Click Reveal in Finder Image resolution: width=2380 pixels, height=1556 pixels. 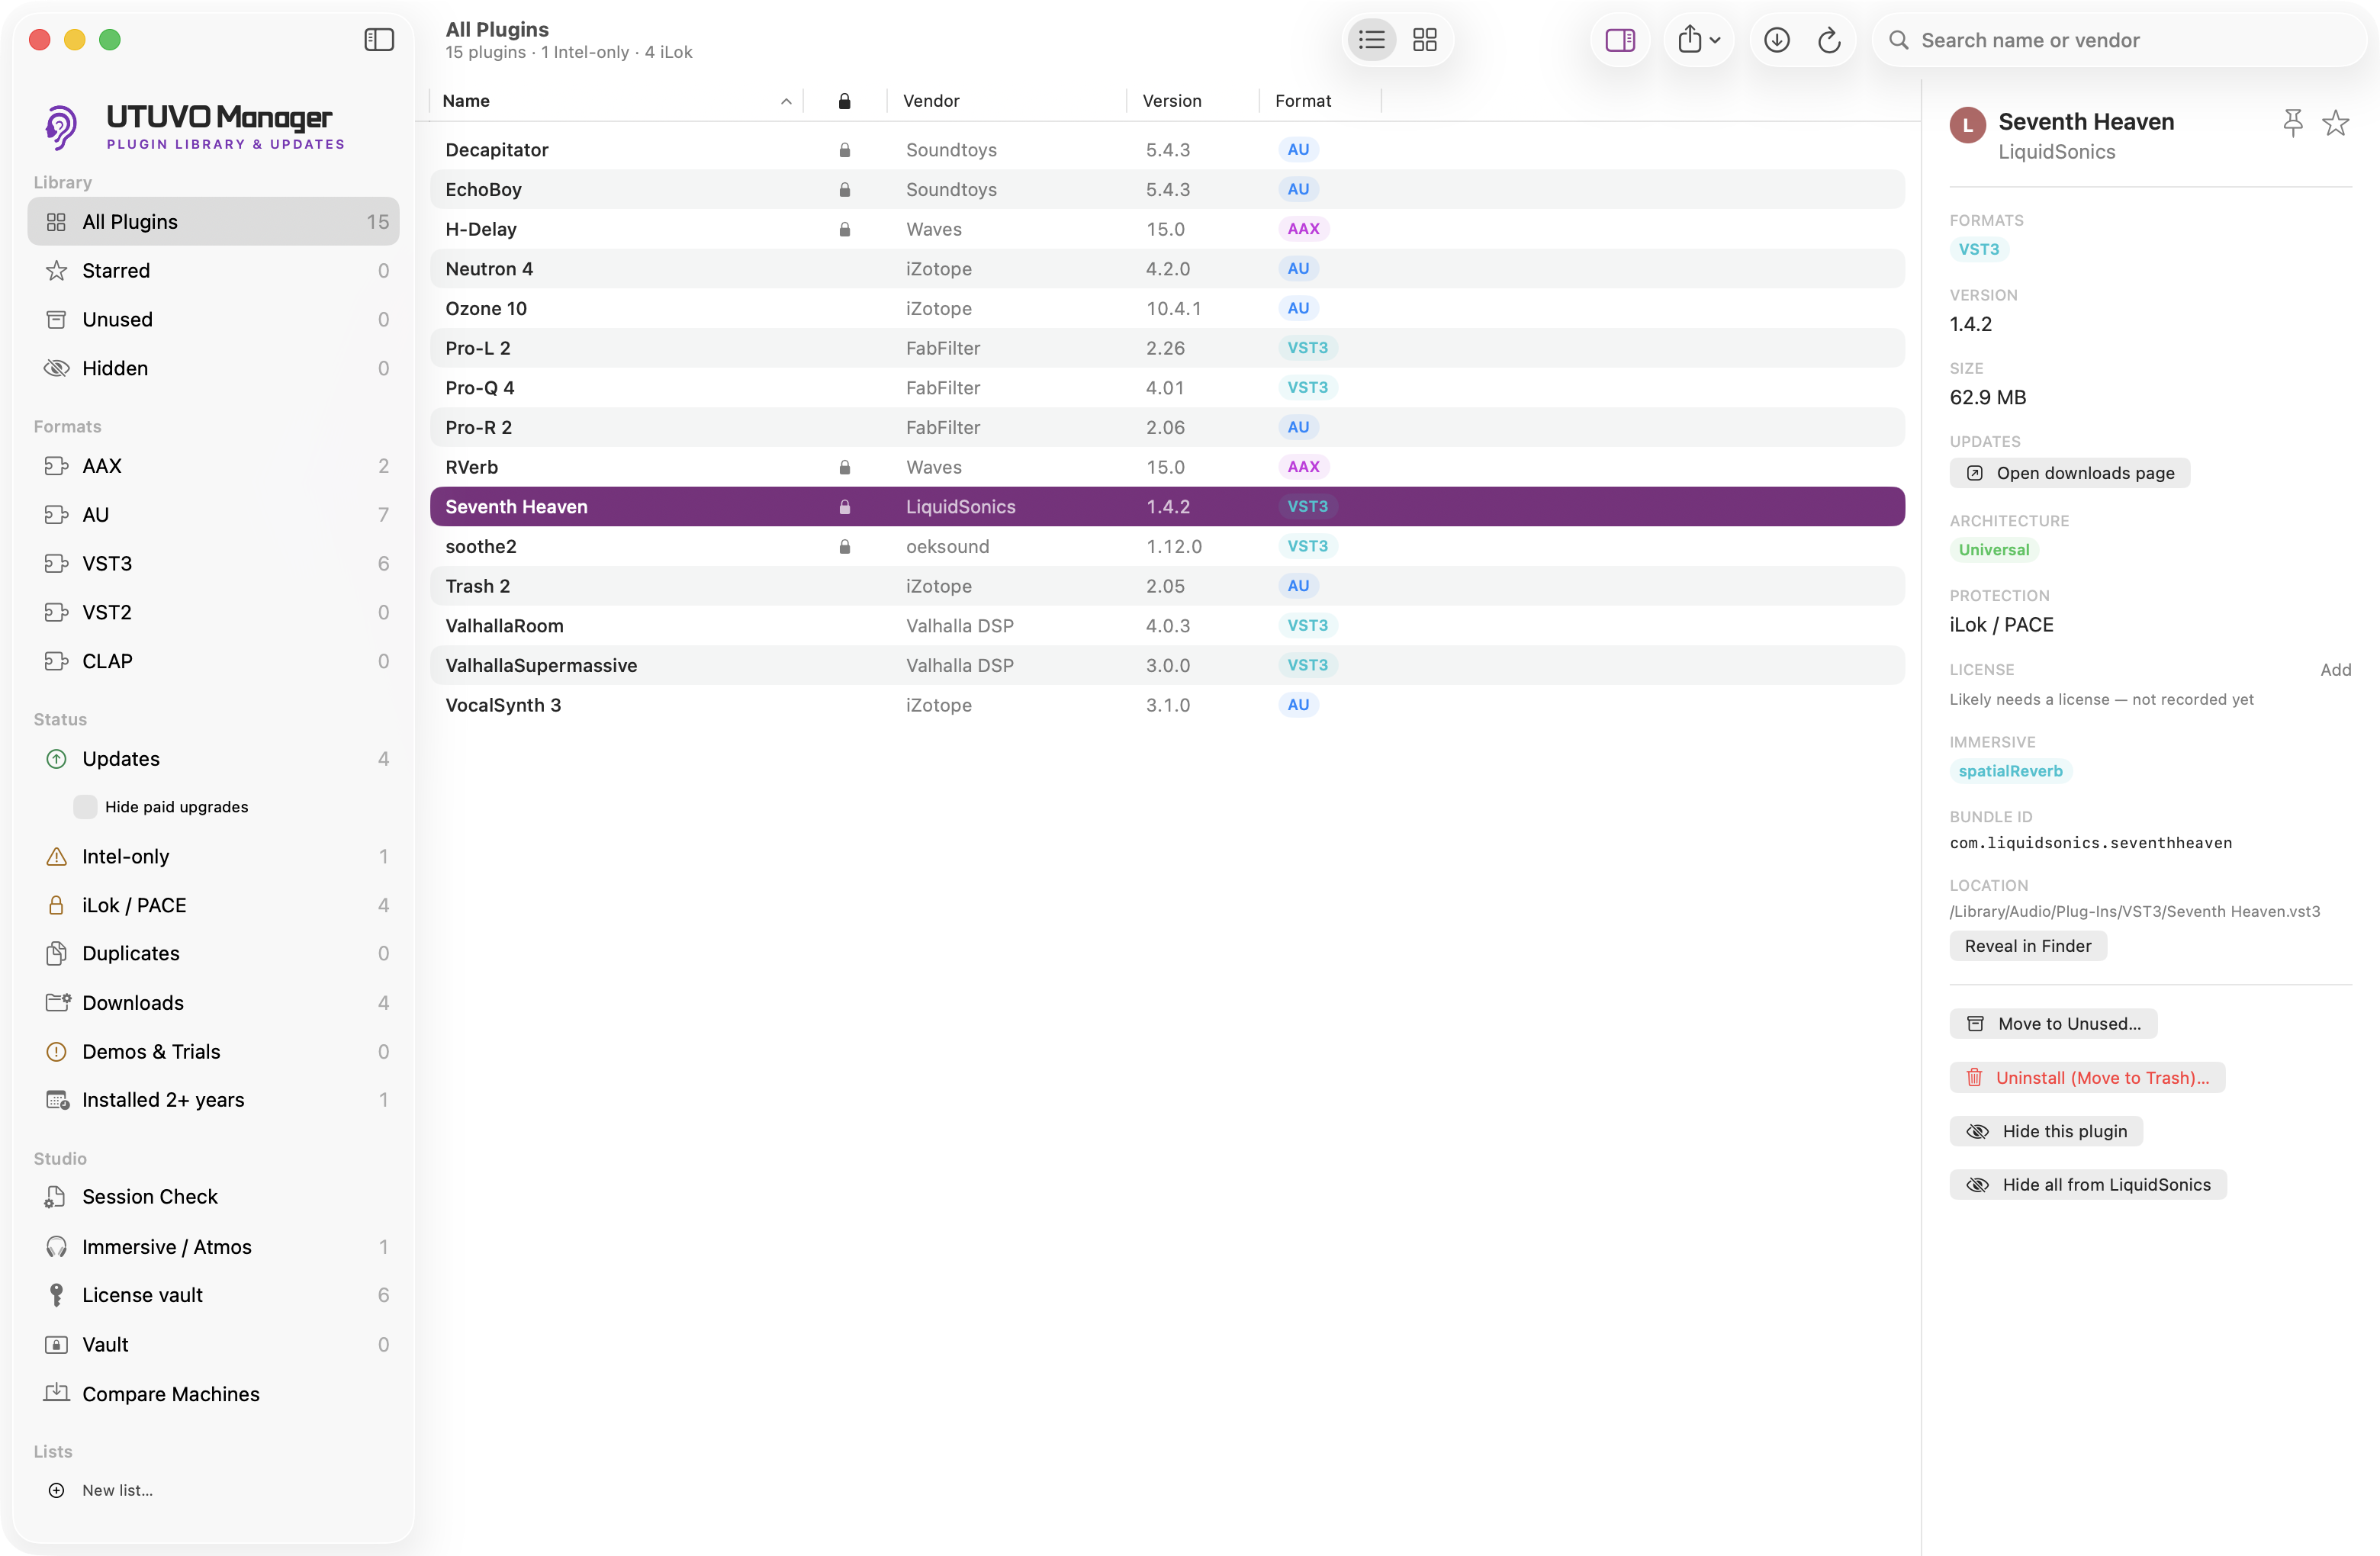(2027, 946)
